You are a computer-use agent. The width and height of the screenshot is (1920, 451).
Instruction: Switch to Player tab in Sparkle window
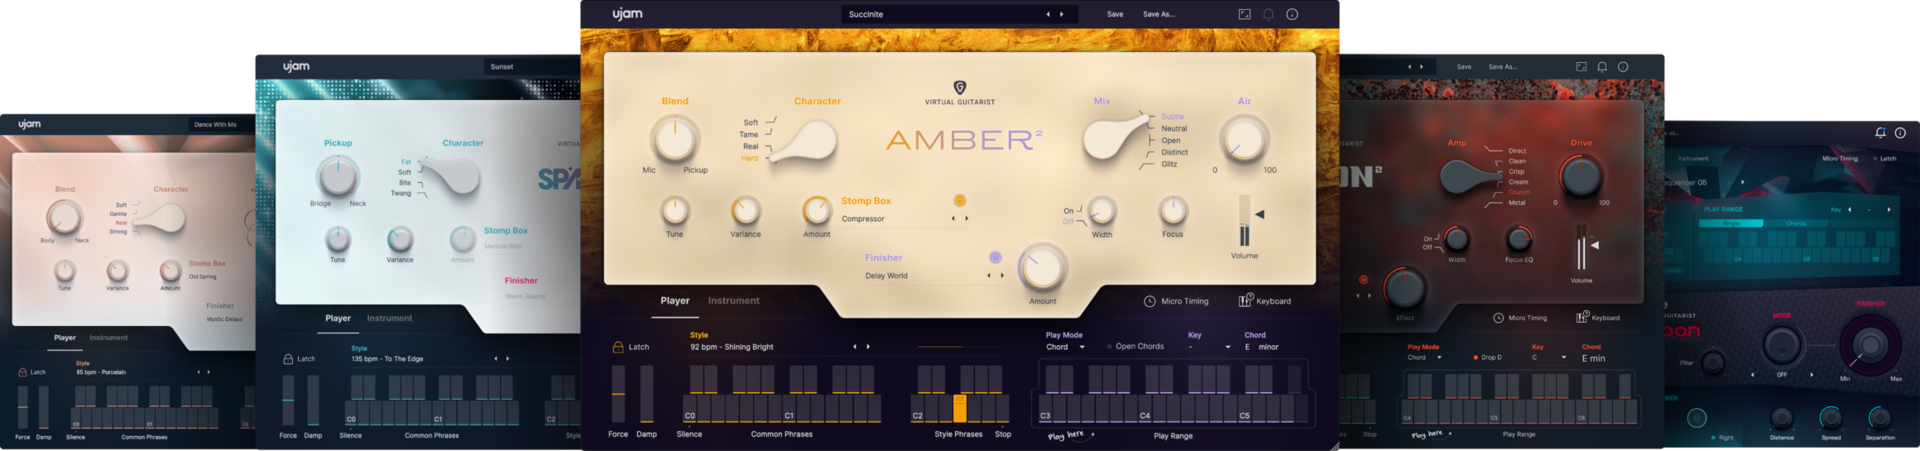click(338, 319)
